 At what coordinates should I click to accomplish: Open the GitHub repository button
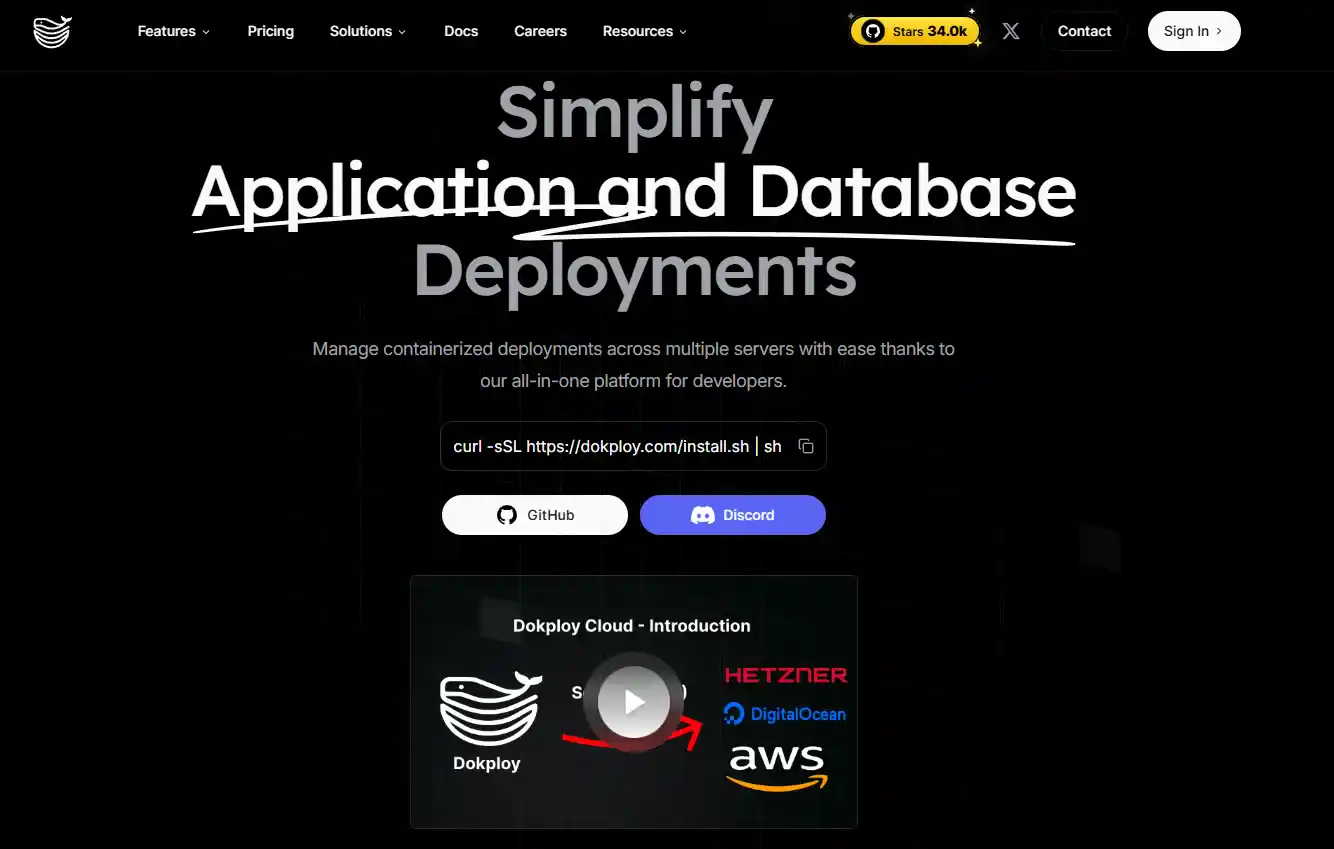[535, 515]
